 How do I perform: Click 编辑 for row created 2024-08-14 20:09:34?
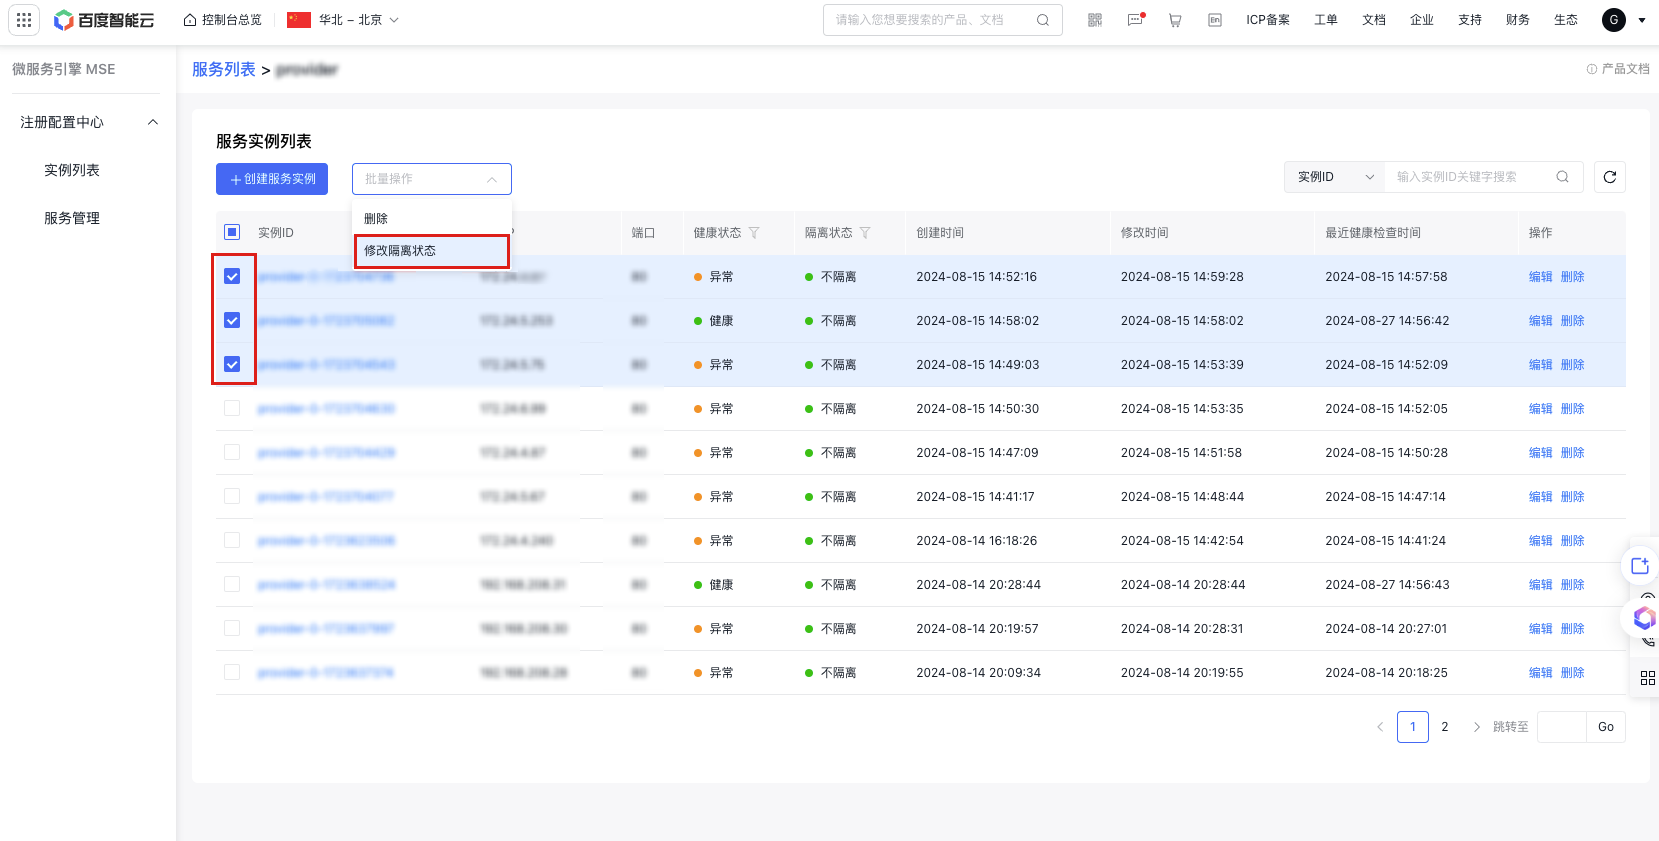click(1541, 673)
